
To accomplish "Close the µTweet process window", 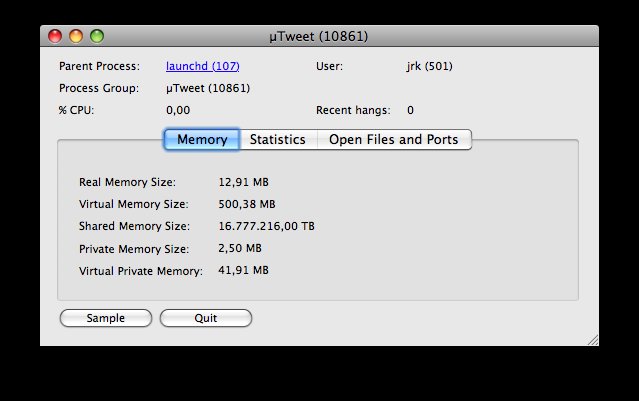I will (x=55, y=36).
